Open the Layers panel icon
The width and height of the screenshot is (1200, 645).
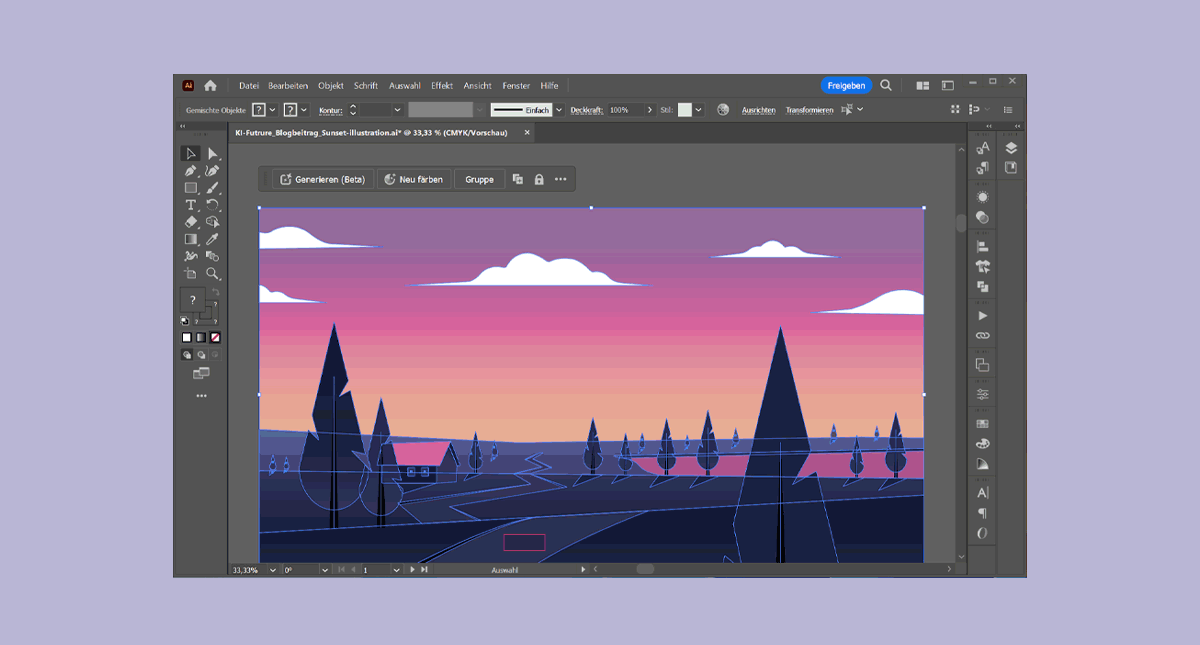click(x=1011, y=148)
